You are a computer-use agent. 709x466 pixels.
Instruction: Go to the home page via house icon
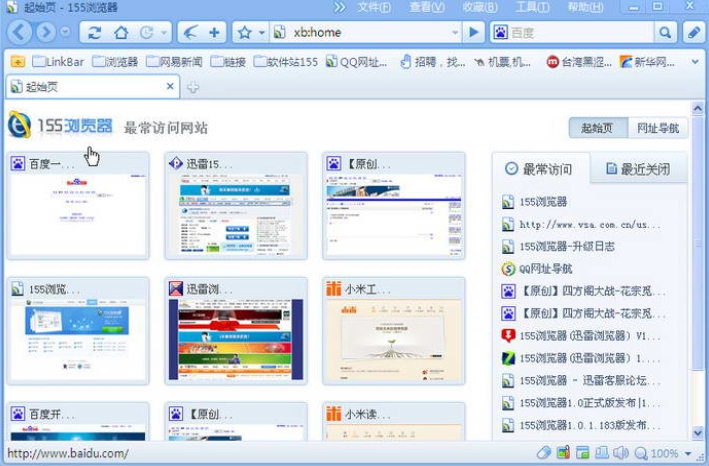(121, 33)
